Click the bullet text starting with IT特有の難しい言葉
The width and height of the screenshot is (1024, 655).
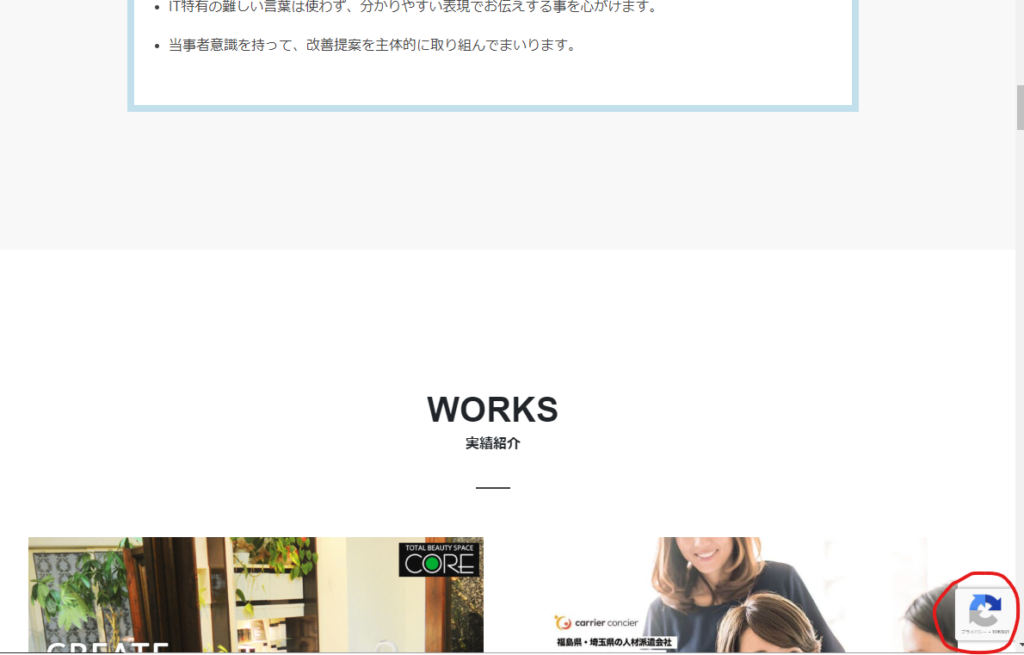[x=412, y=7]
